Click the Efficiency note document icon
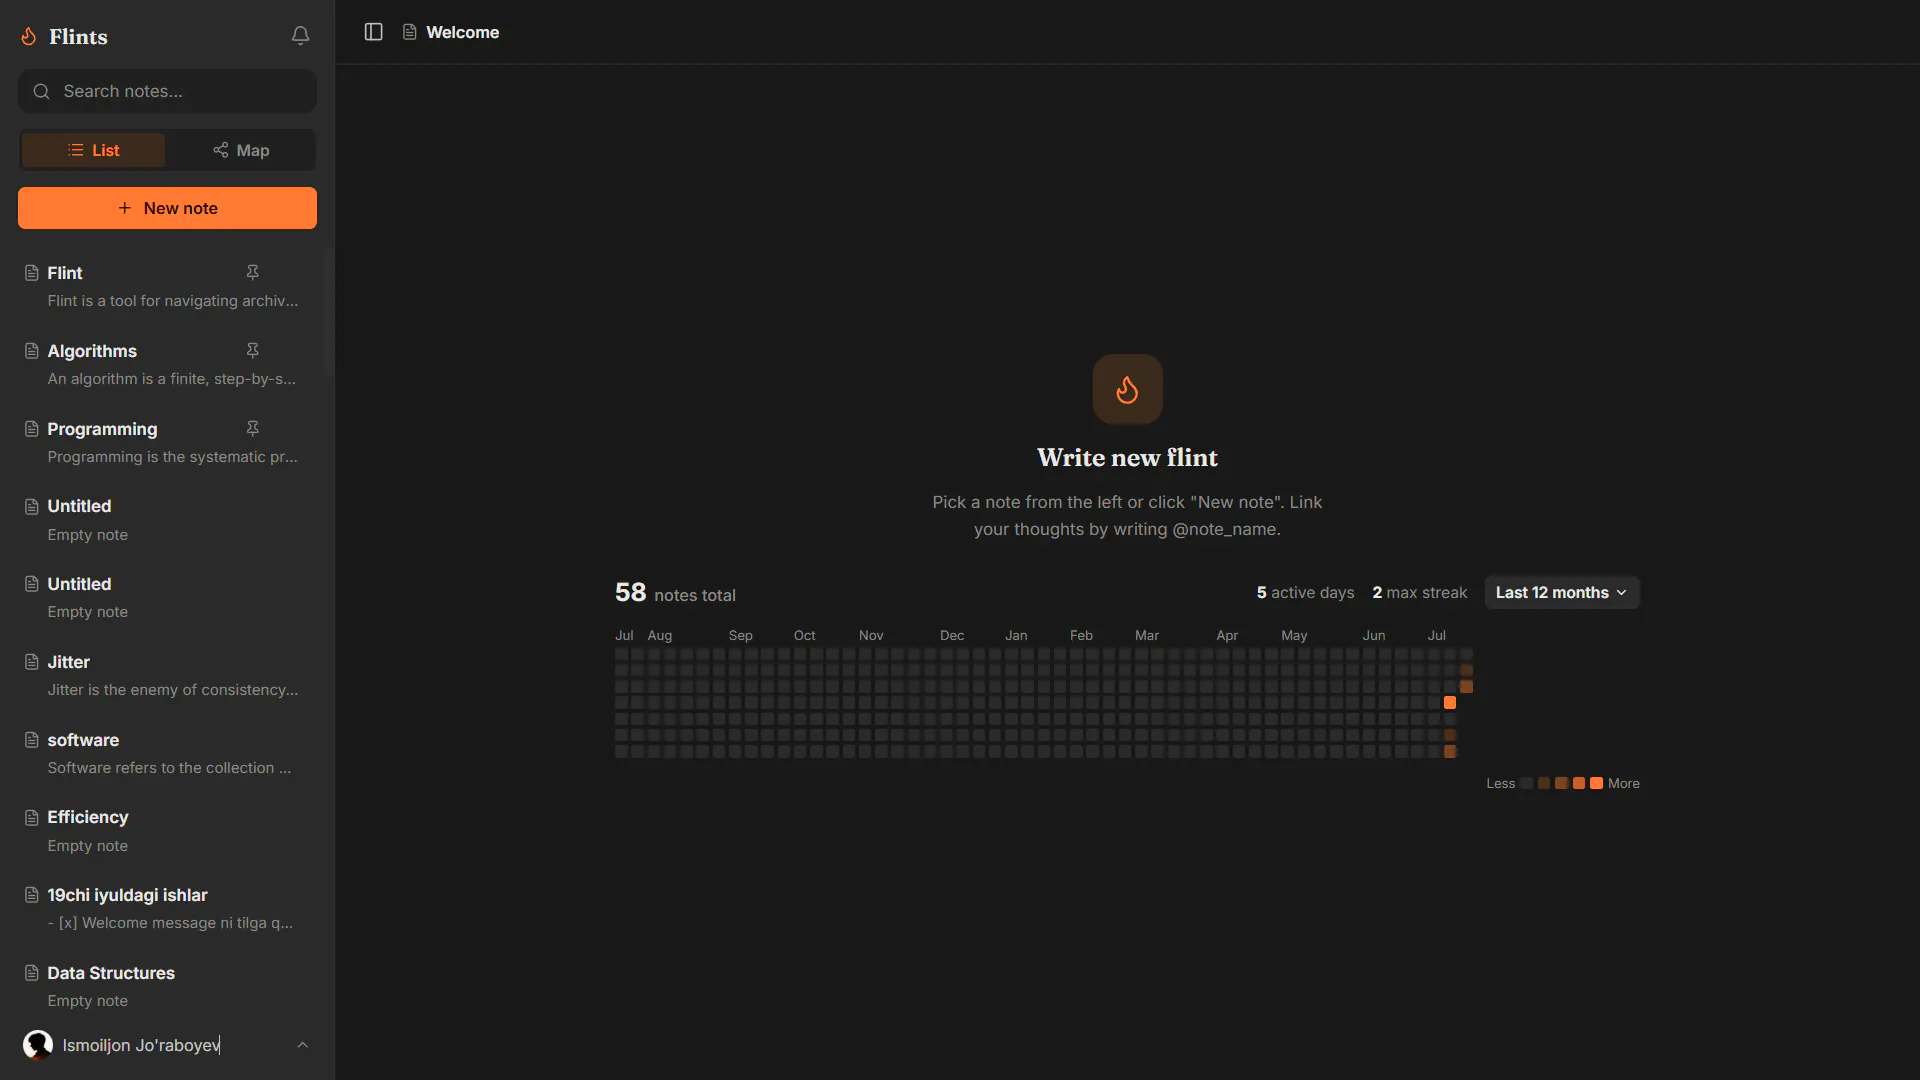Screen dimensions: 1920x1080 click(32, 817)
